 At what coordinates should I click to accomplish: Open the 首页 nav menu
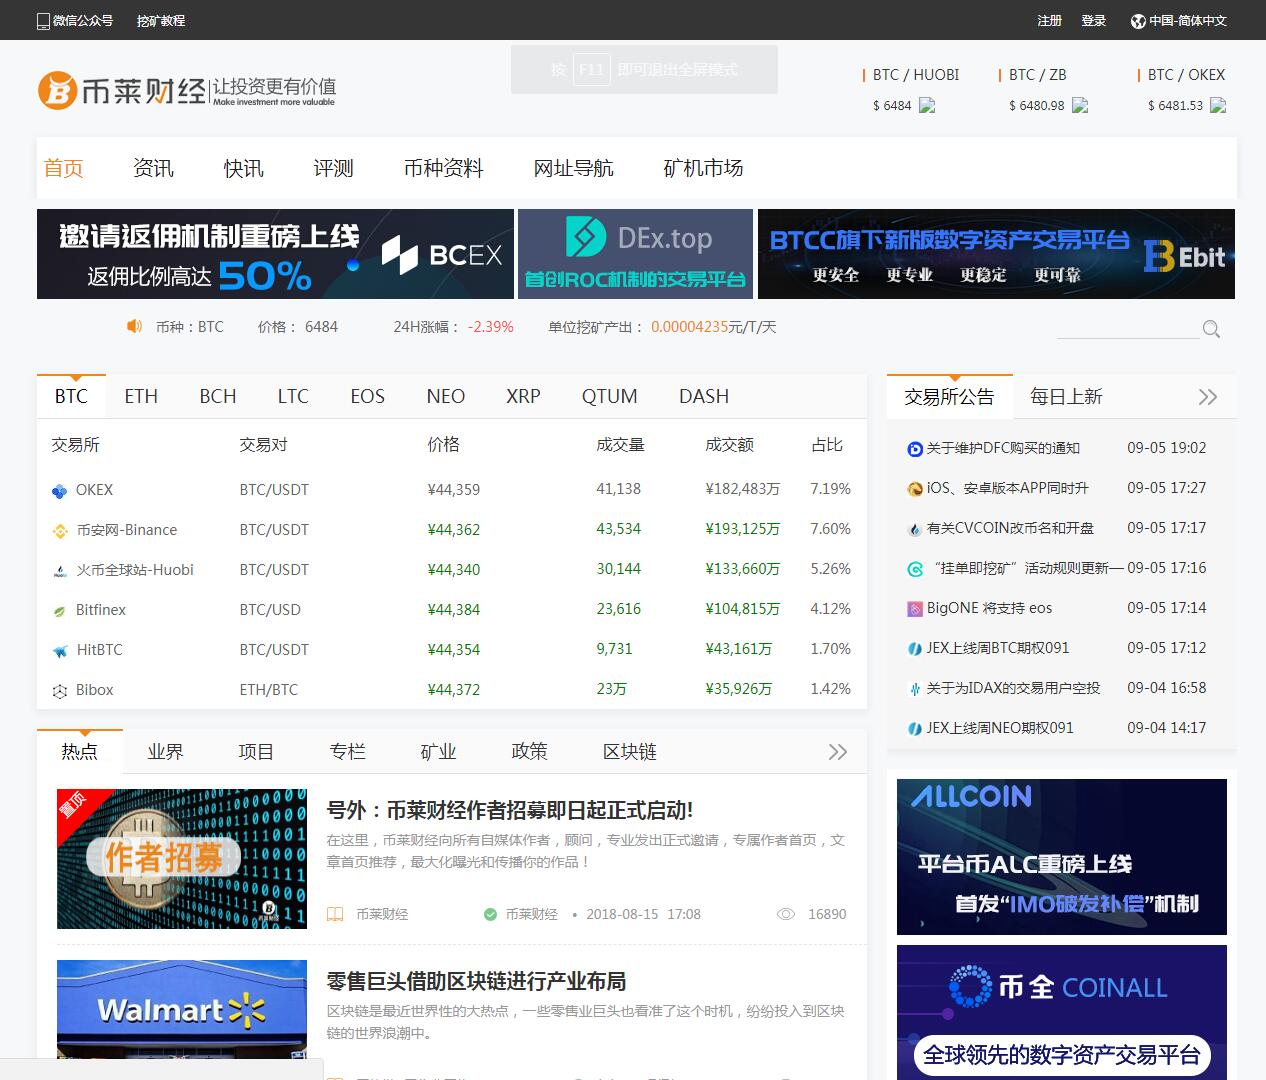pos(63,168)
